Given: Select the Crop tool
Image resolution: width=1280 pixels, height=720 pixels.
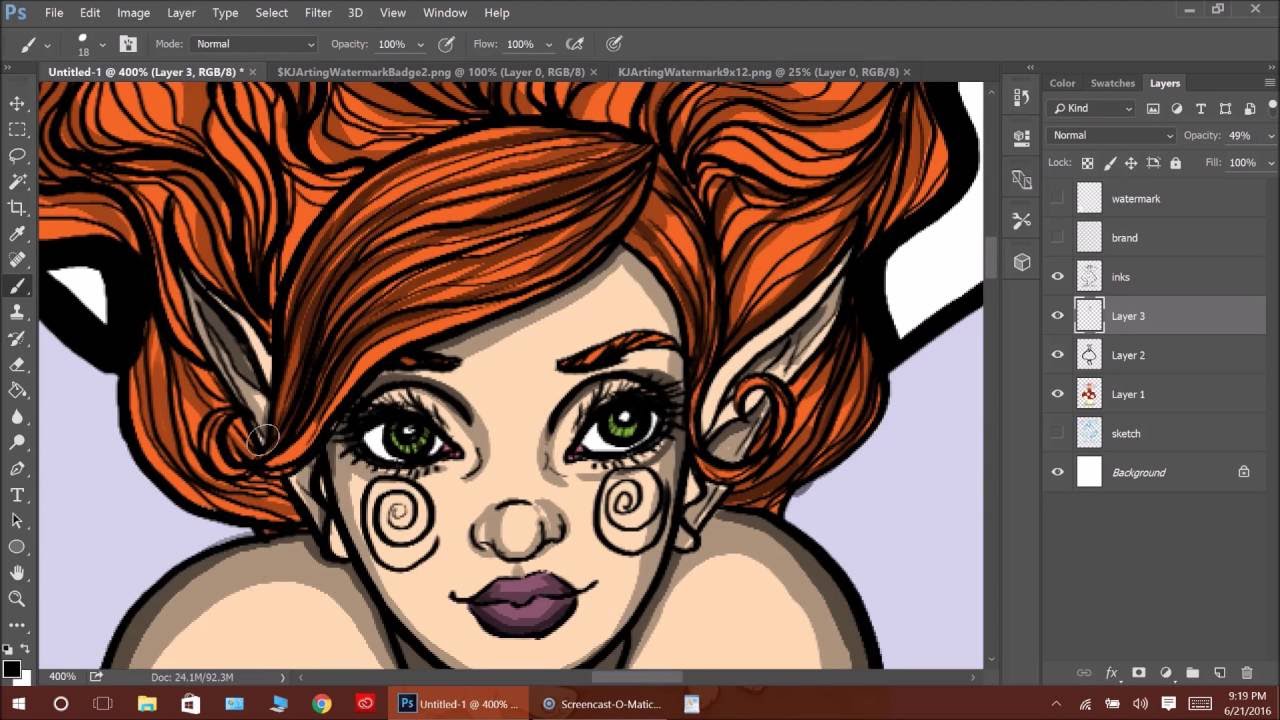Looking at the screenshot, I should click(x=17, y=207).
